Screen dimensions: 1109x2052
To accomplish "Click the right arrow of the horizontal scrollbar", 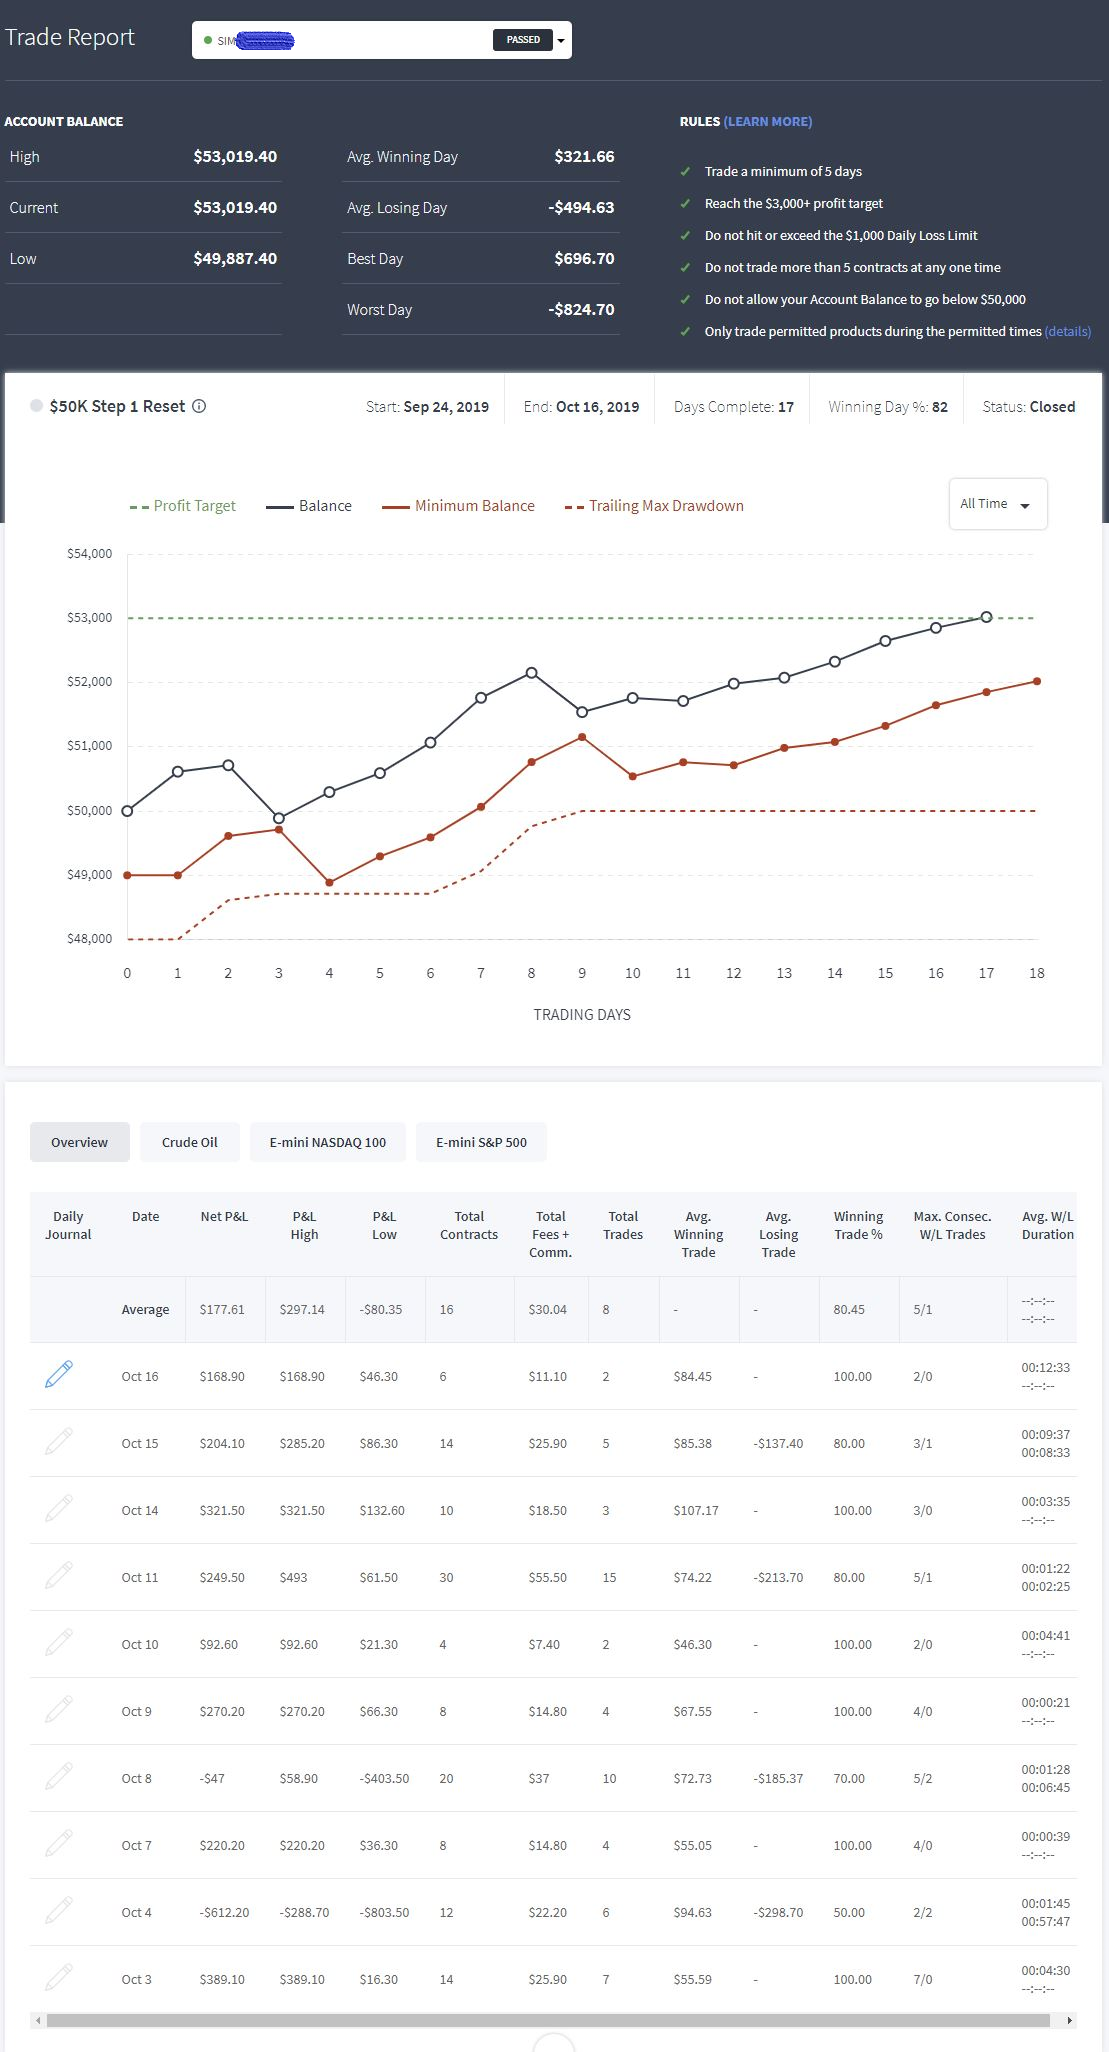I will (1069, 2020).
